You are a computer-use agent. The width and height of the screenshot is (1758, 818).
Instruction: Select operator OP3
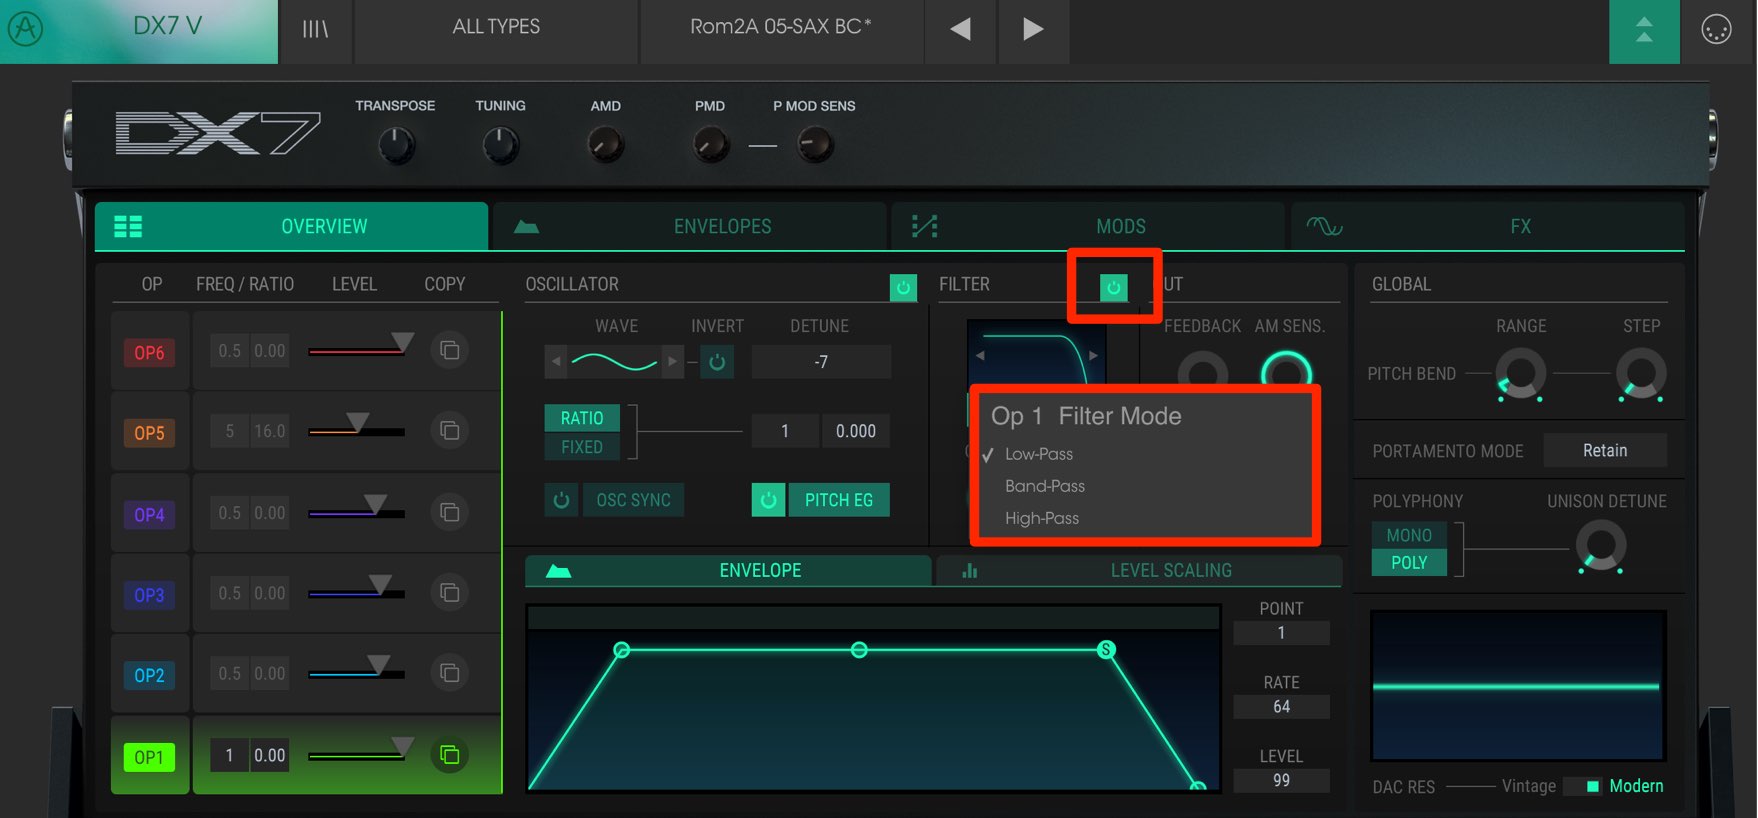coord(149,595)
